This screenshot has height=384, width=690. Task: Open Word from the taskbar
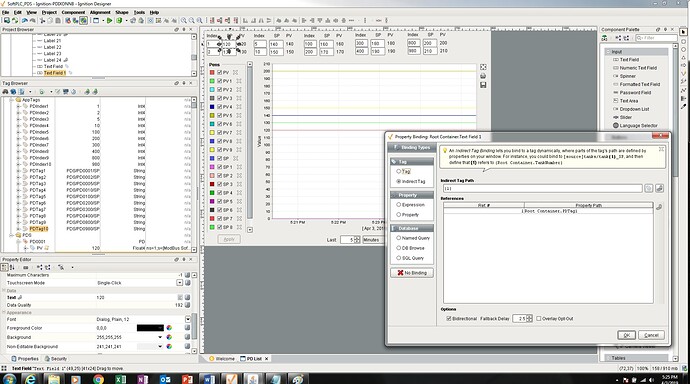tap(209, 379)
